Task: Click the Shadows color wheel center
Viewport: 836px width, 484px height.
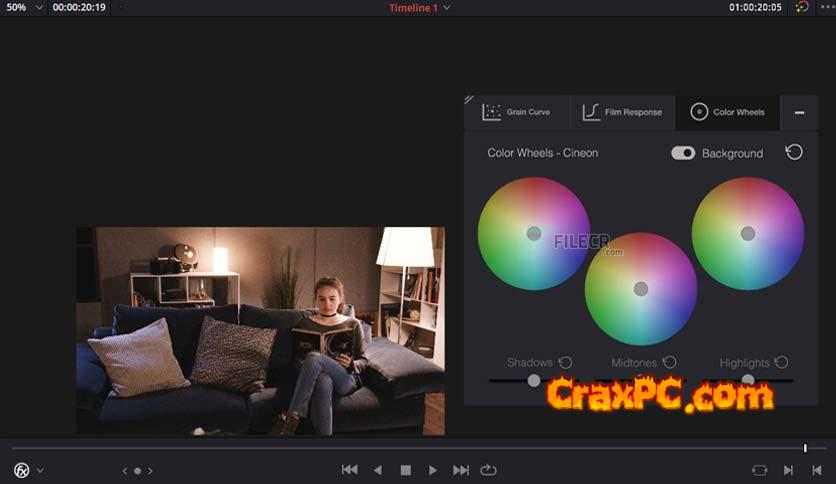Action: [x=534, y=233]
